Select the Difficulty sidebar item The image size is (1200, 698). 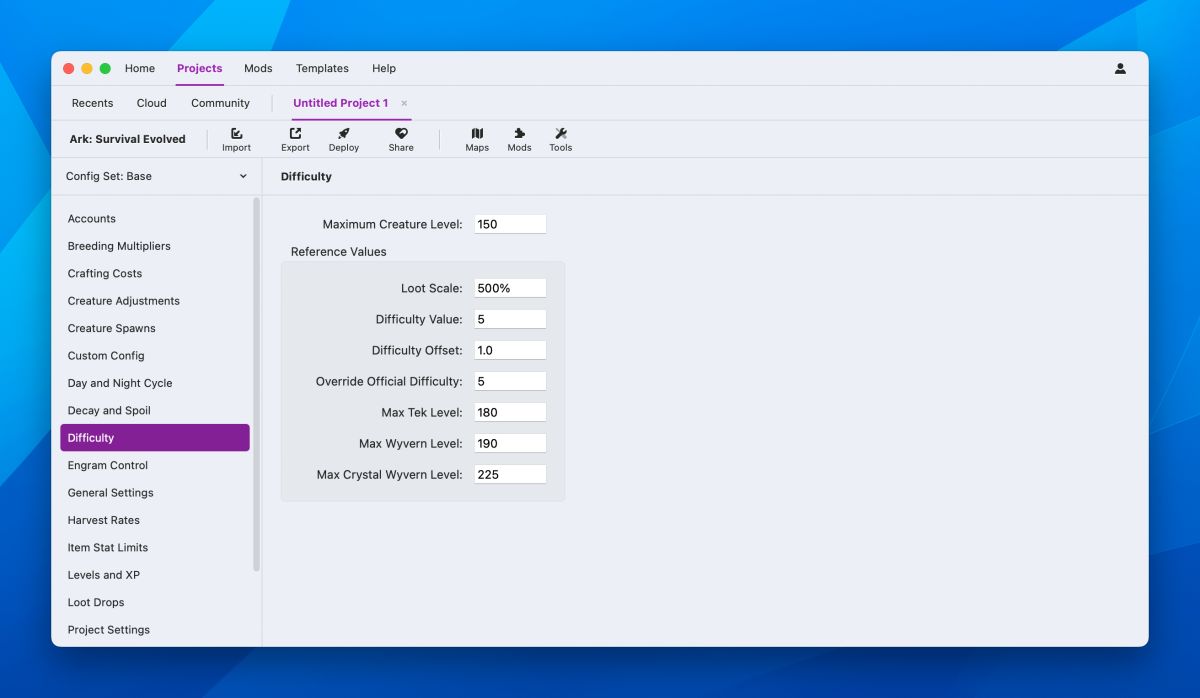pyautogui.click(x=155, y=438)
